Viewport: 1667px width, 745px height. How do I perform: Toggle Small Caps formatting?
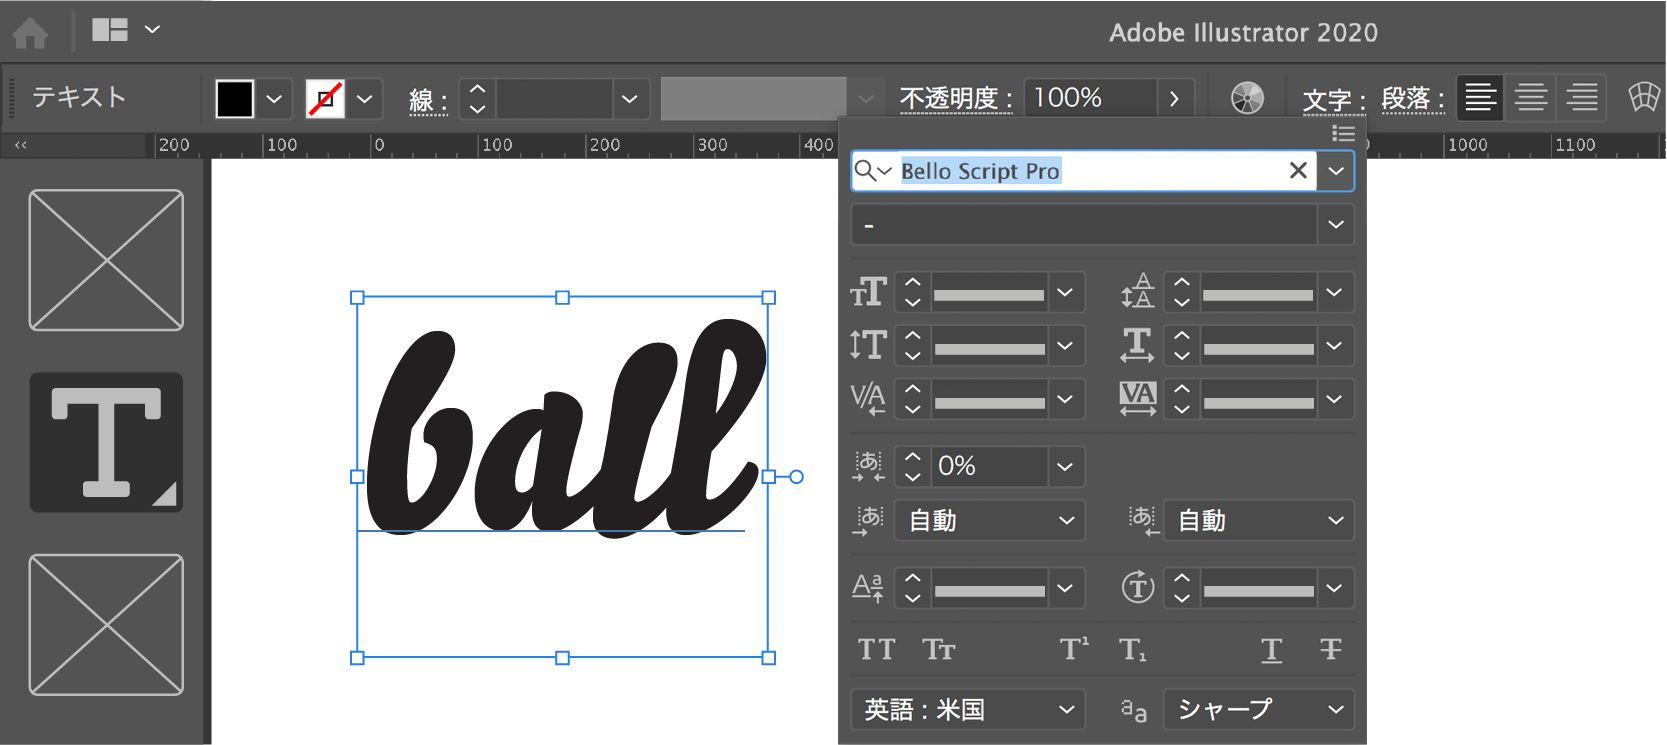939,650
